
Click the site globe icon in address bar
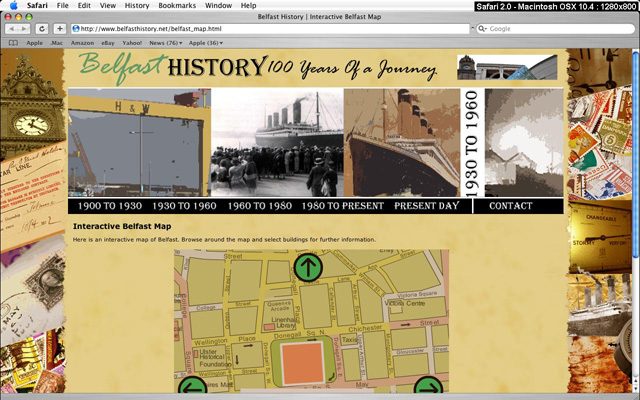(x=76, y=29)
